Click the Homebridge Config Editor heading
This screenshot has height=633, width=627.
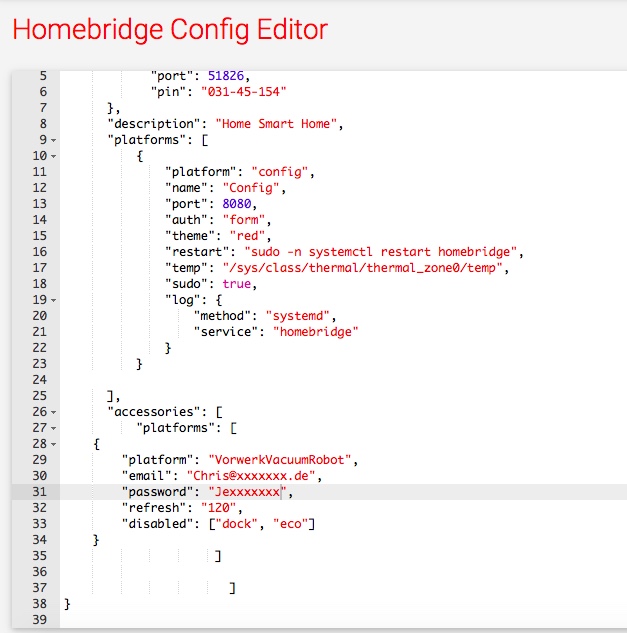(169, 29)
